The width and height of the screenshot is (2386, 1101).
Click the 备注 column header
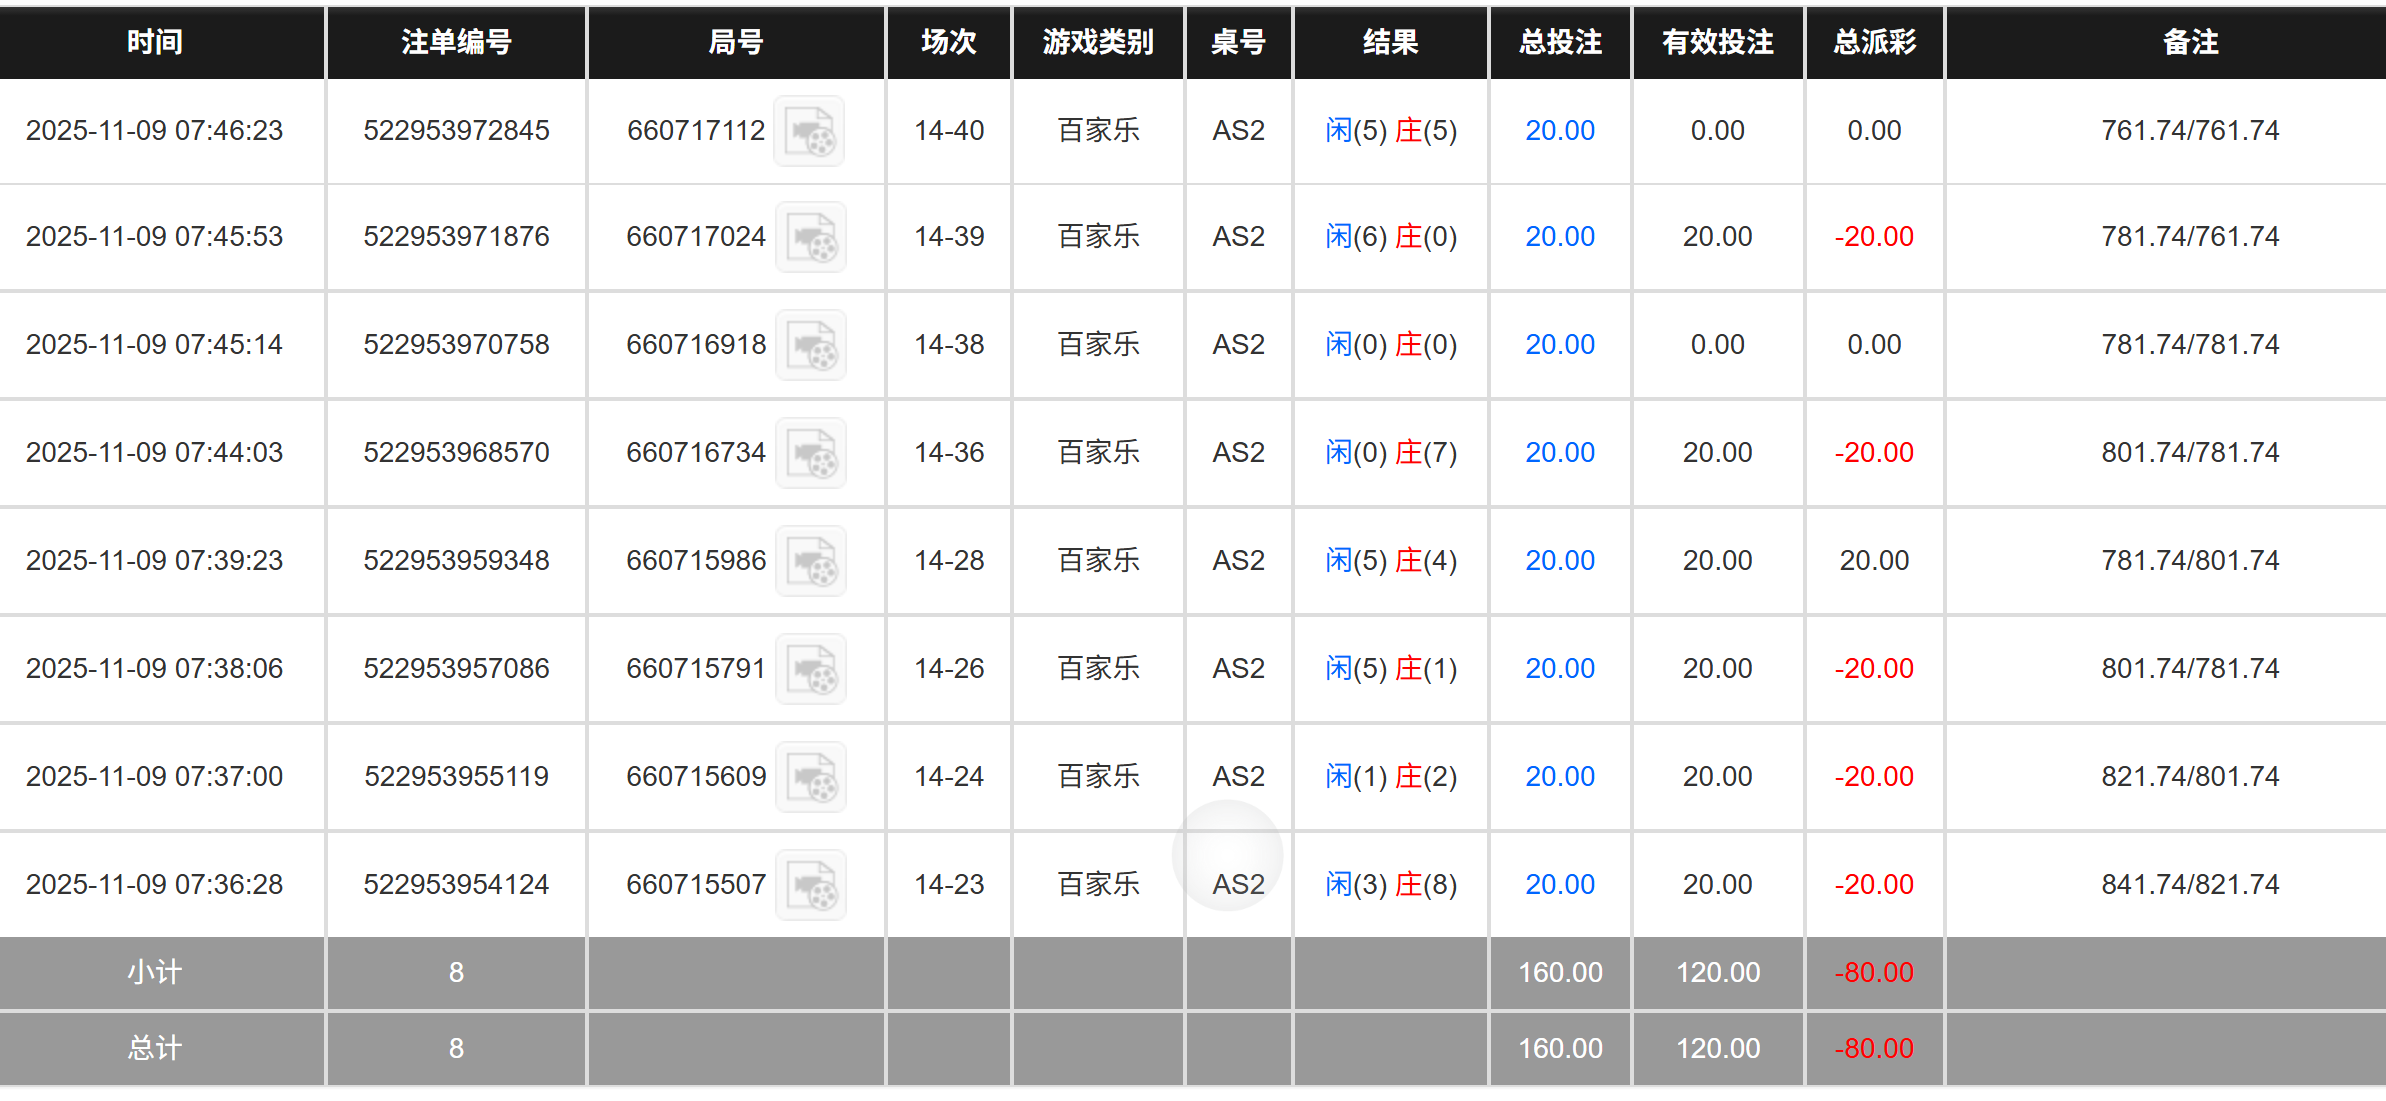2189,42
